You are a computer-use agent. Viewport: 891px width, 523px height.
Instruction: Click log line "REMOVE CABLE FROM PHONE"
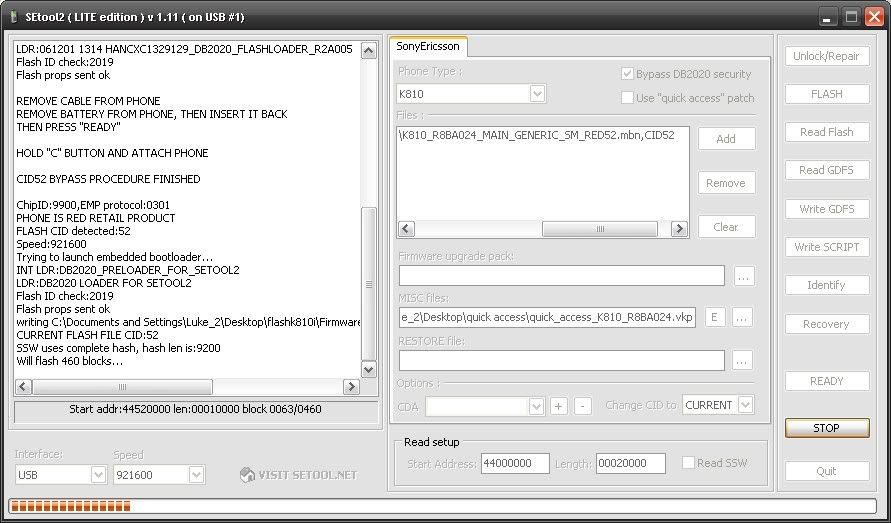[x=88, y=101]
